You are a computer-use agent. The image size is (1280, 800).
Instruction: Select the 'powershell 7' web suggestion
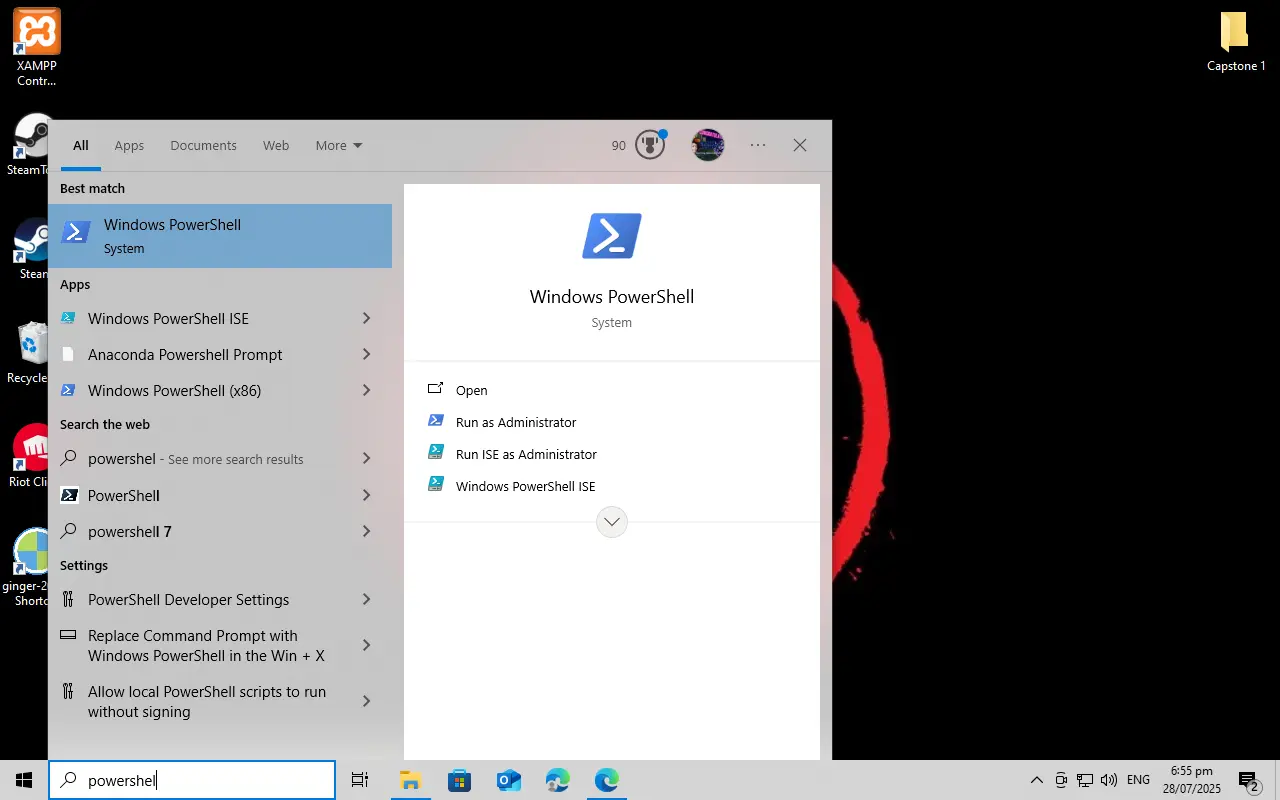click(x=196, y=531)
